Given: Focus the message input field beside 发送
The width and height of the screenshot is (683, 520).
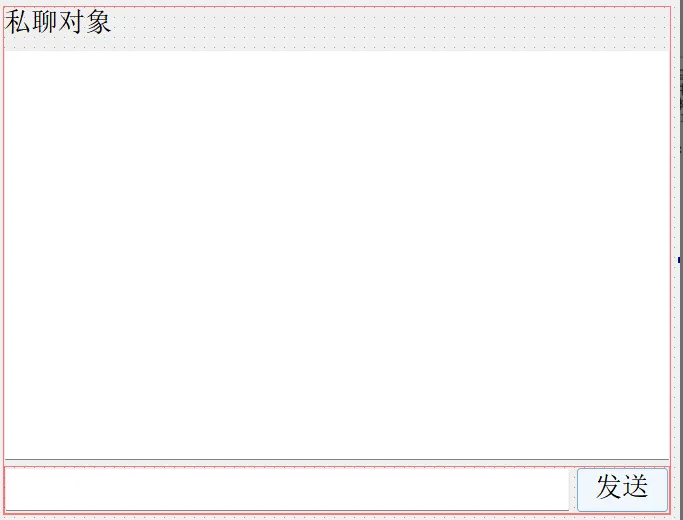Looking at the screenshot, I should 287,489.
